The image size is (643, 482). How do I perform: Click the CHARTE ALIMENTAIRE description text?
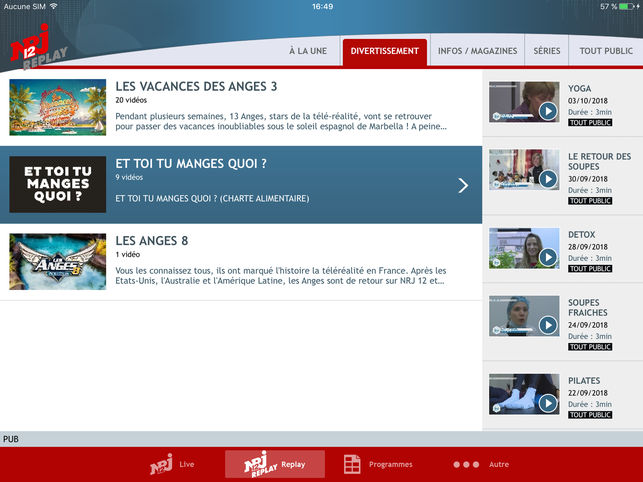212,199
